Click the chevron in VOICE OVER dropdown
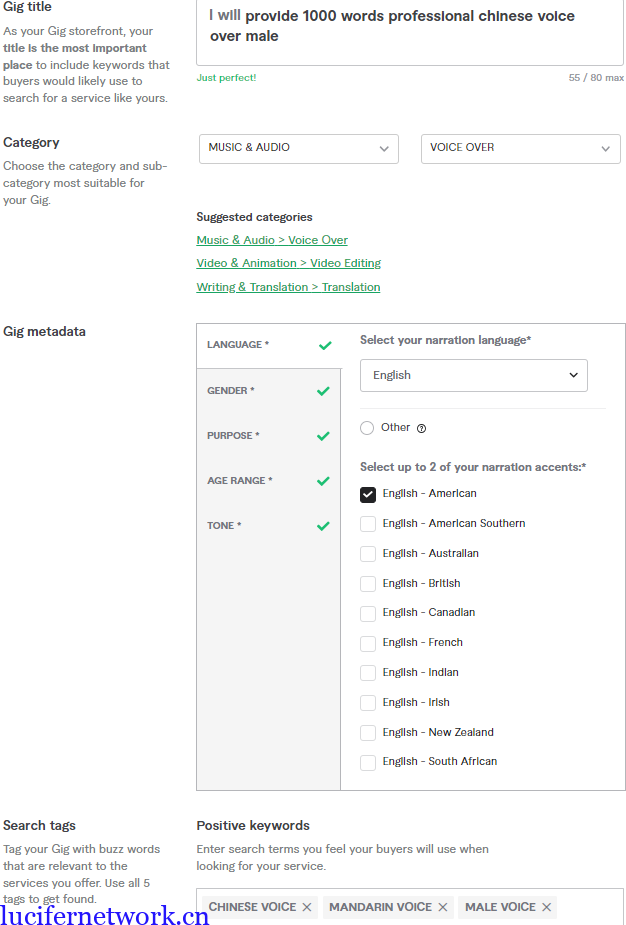Screen dimensions: 626x925 pyautogui.click(x=606, y=149)
